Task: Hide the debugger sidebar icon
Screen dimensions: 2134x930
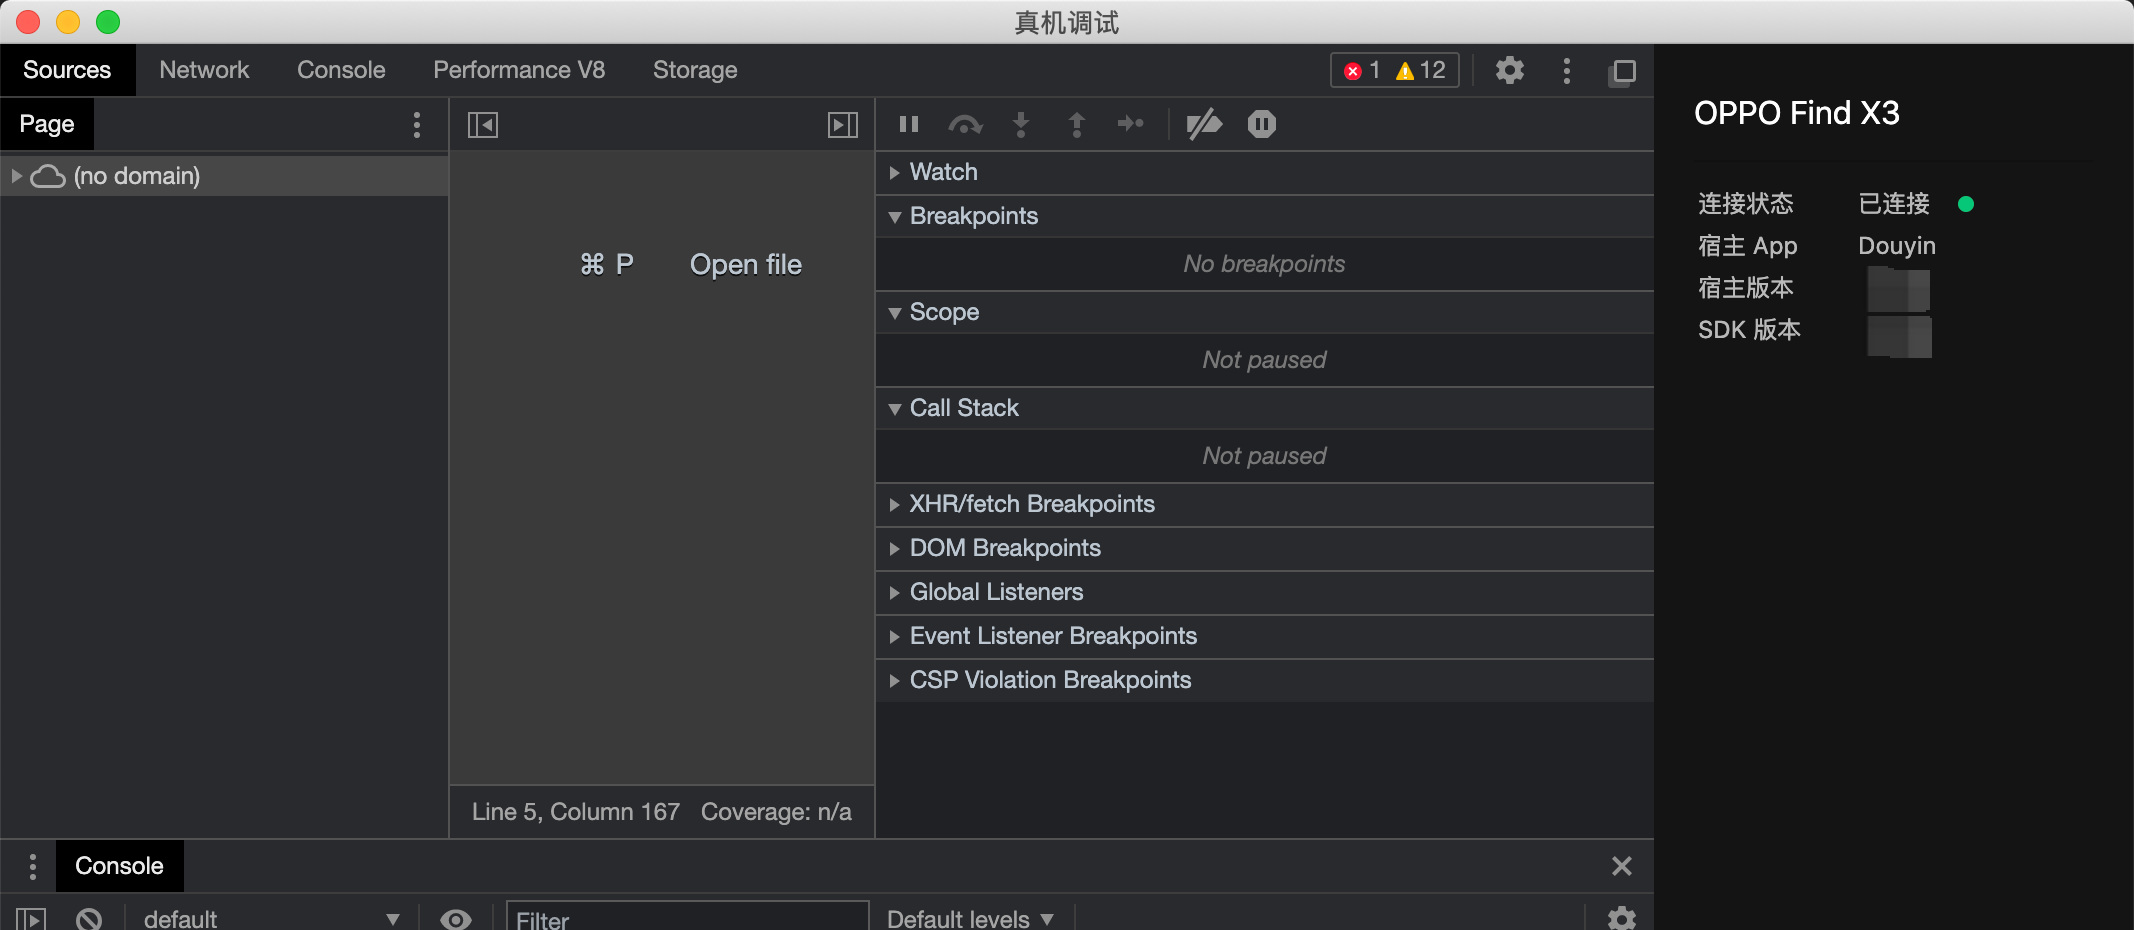Action: (x=842, y=124)
